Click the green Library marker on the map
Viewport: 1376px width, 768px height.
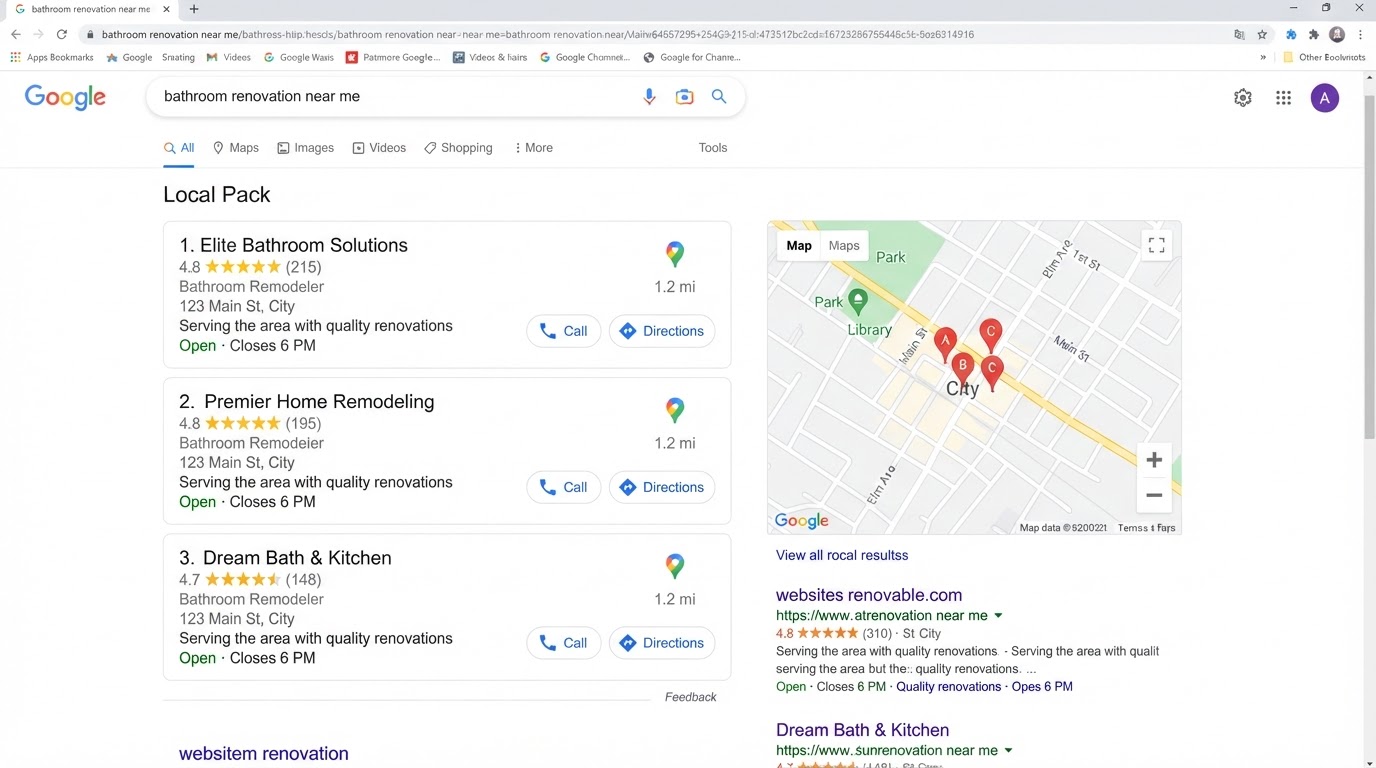click(x=857, y=301)
